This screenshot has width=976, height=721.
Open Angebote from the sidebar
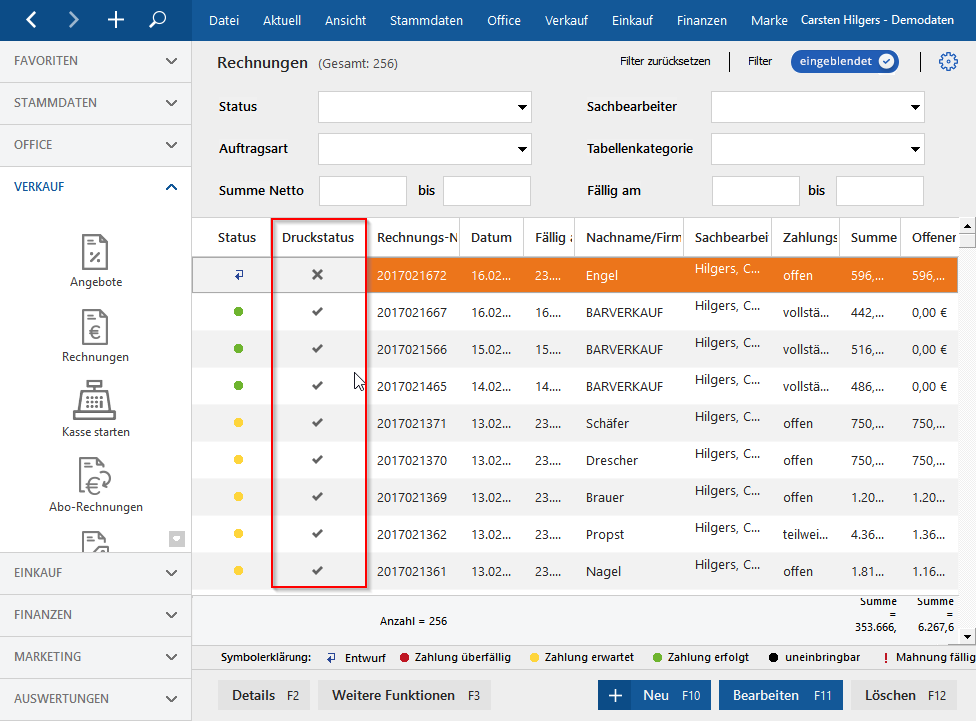tap(96, 261)
